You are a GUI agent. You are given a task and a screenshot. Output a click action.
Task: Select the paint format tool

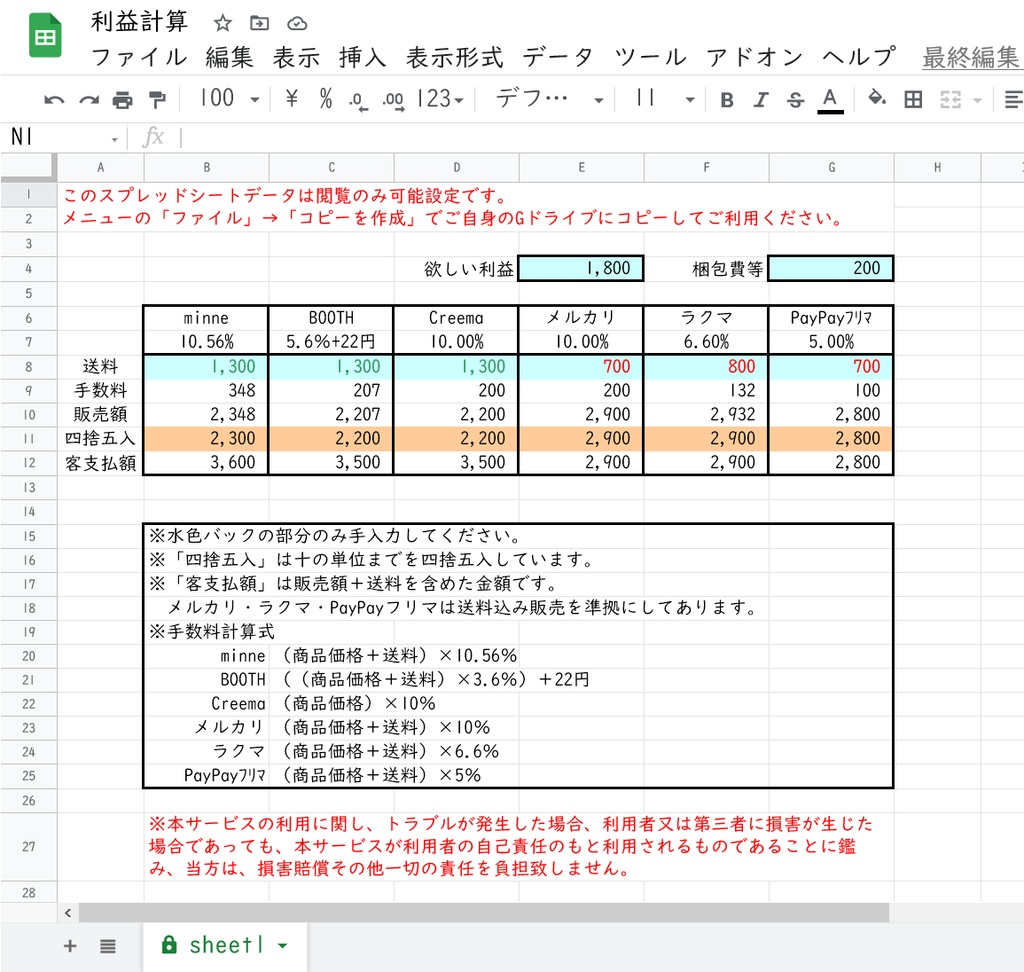(x=157, y=100)
